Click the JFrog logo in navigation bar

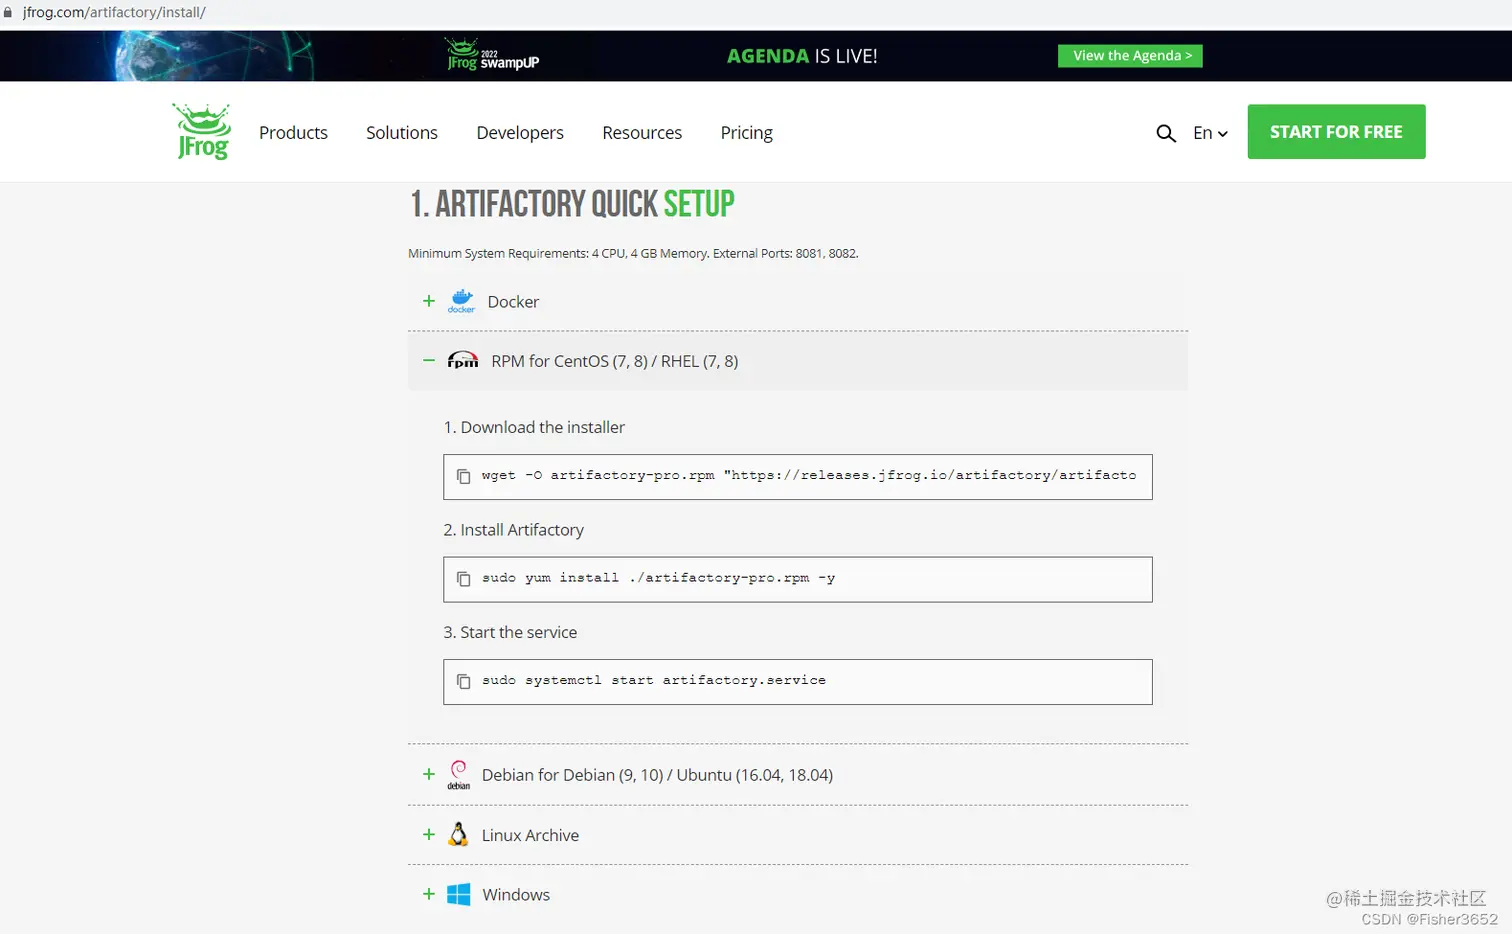(202, 131)
